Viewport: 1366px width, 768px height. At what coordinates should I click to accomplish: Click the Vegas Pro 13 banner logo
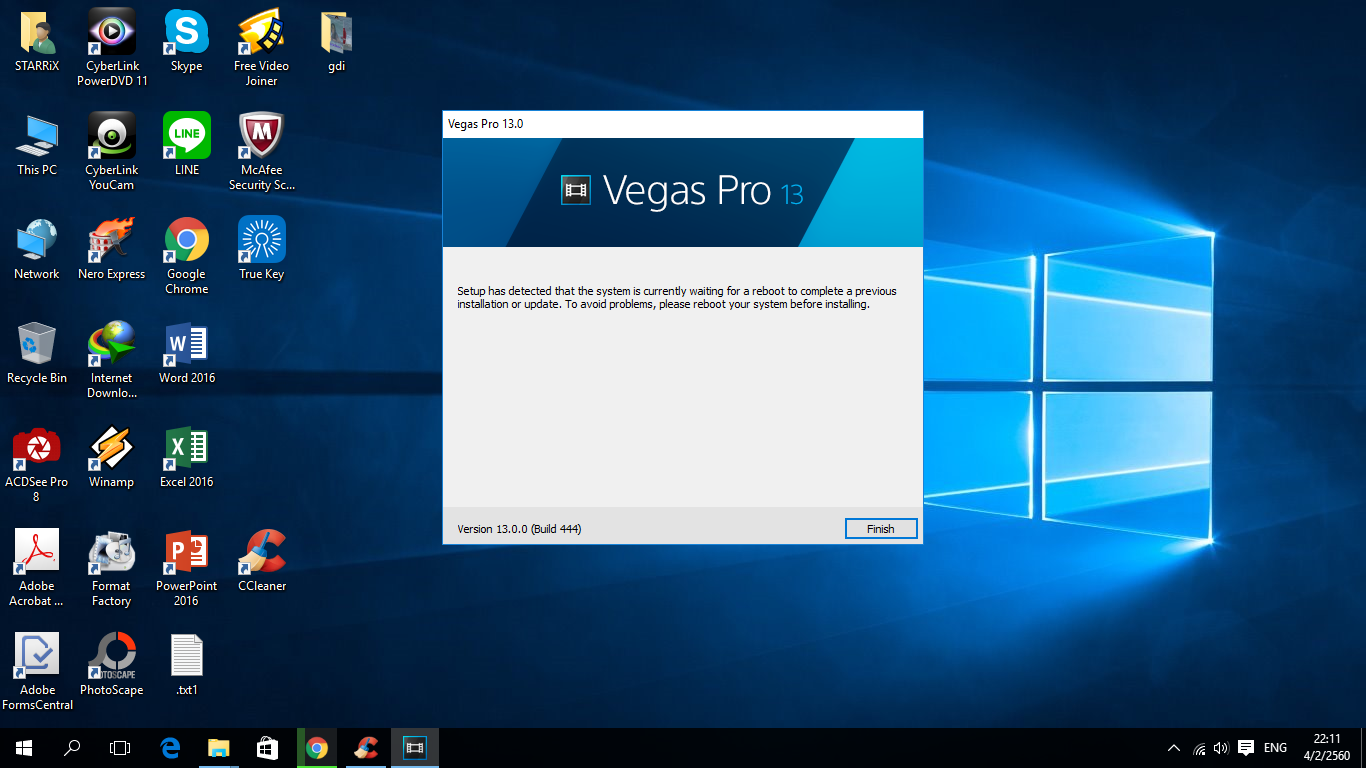coord(682,190)
